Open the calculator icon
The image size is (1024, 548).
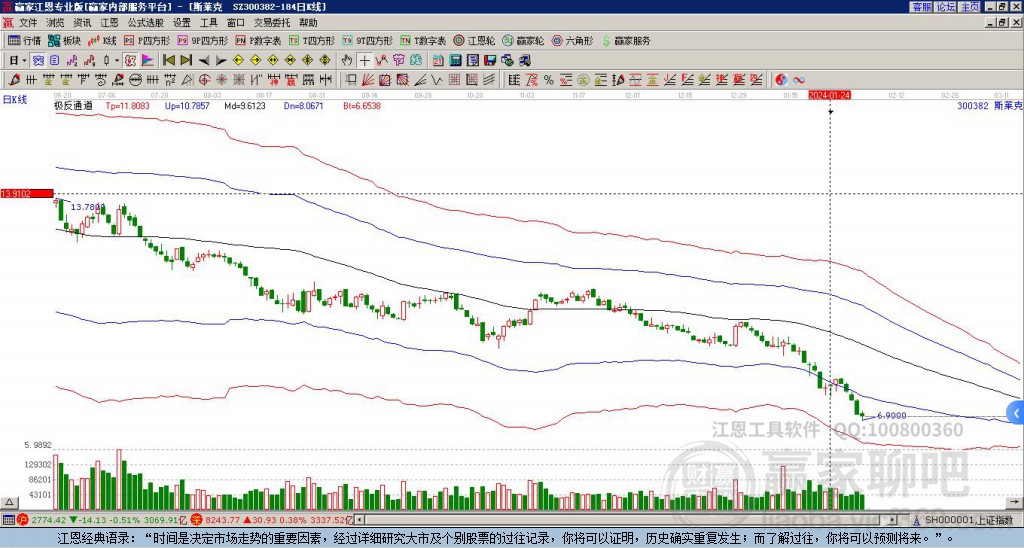(x=455, y=61)
